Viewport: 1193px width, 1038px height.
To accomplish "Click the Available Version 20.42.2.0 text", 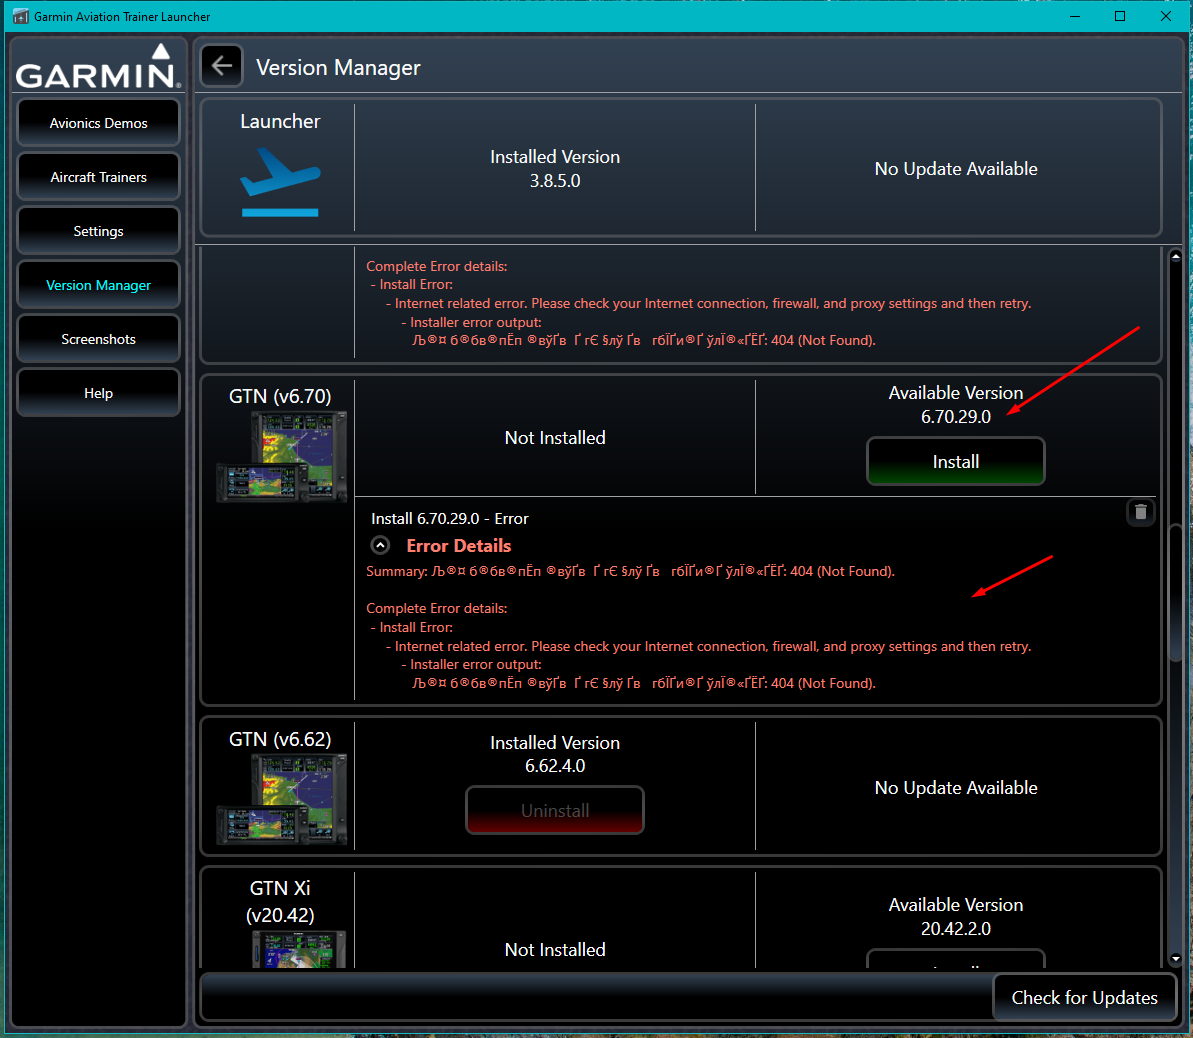I will click(x=956, y=916).
